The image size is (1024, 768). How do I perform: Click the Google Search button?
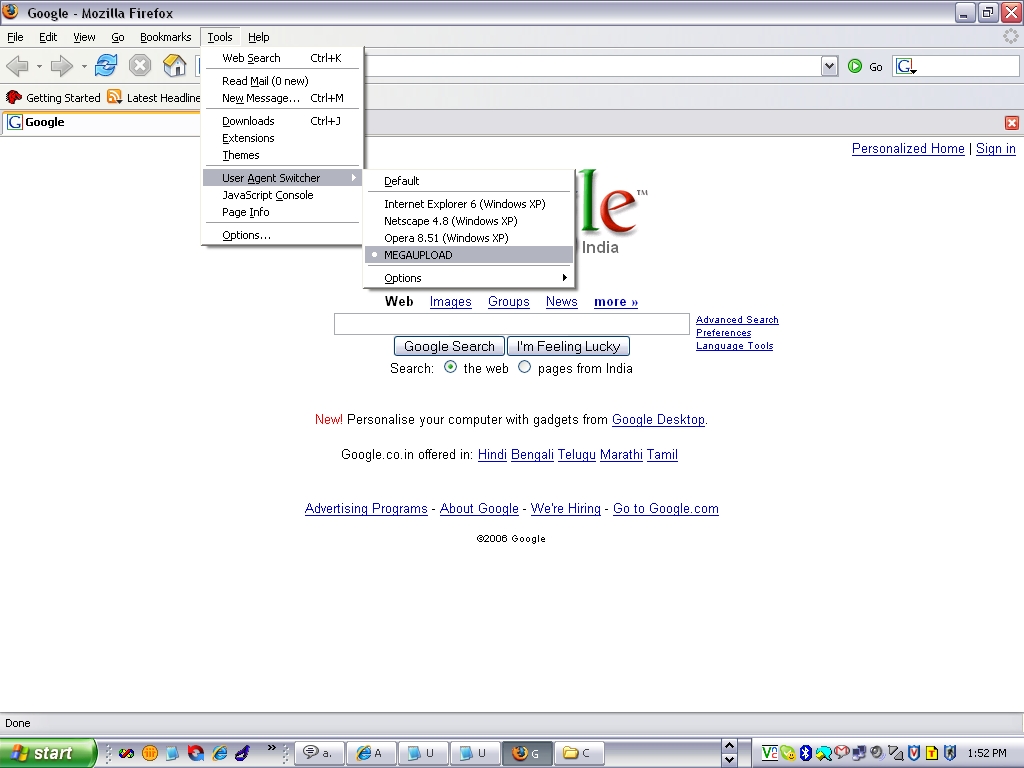tap(449, 346)
